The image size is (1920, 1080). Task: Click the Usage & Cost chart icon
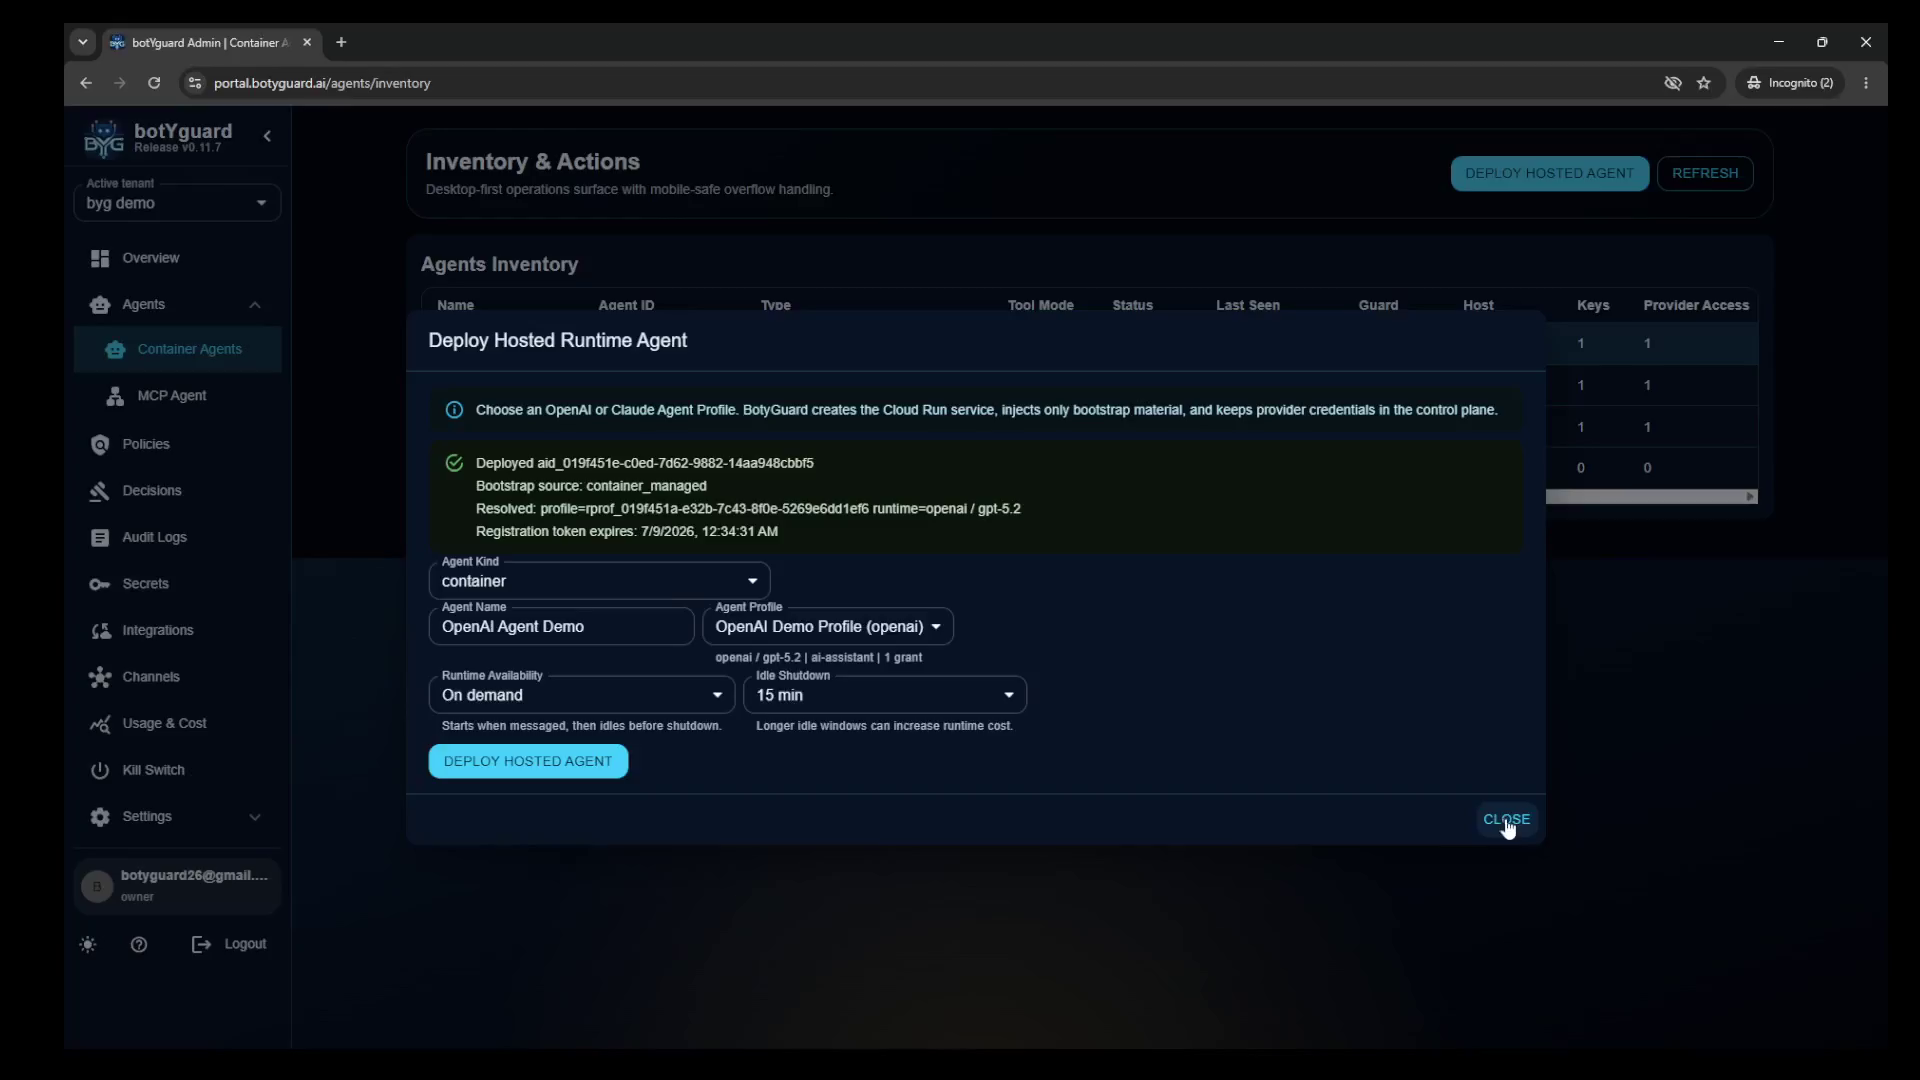click(x=100, y=724)
